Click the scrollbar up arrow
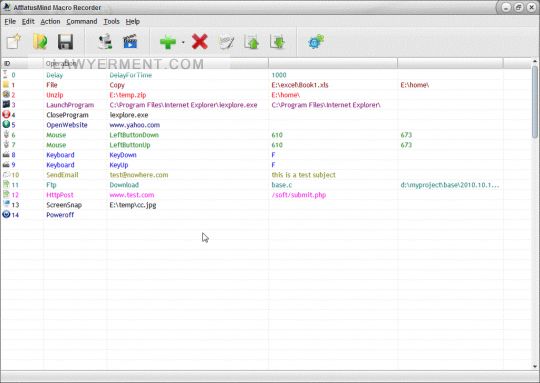This screenshot has height=383, width=540. (534, 61)
